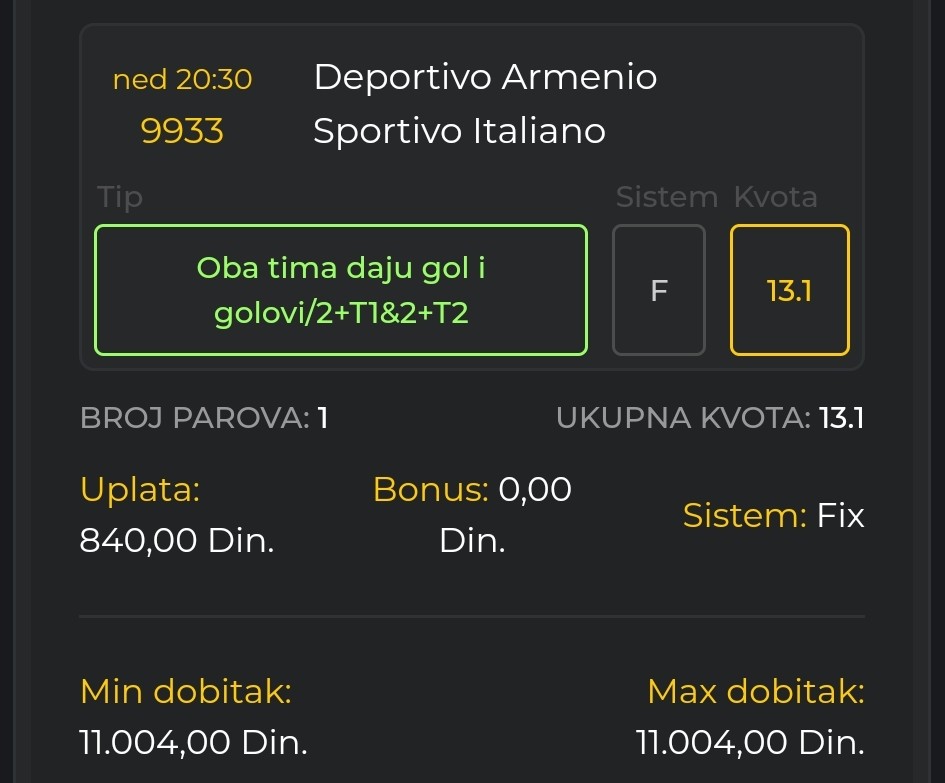Select the F system box
This screenshot has width=945, height=783.
659,290
